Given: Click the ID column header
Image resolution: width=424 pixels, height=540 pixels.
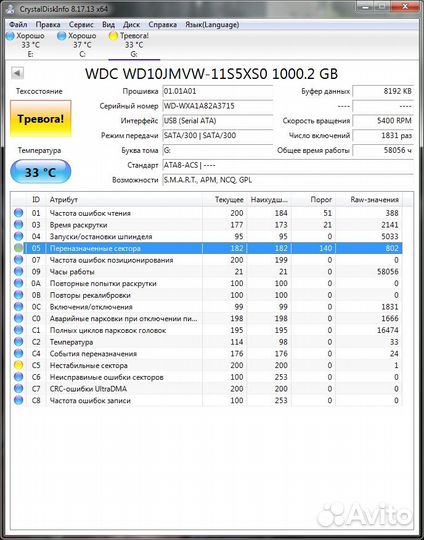Looking at the screenshot, I should 36,199.
